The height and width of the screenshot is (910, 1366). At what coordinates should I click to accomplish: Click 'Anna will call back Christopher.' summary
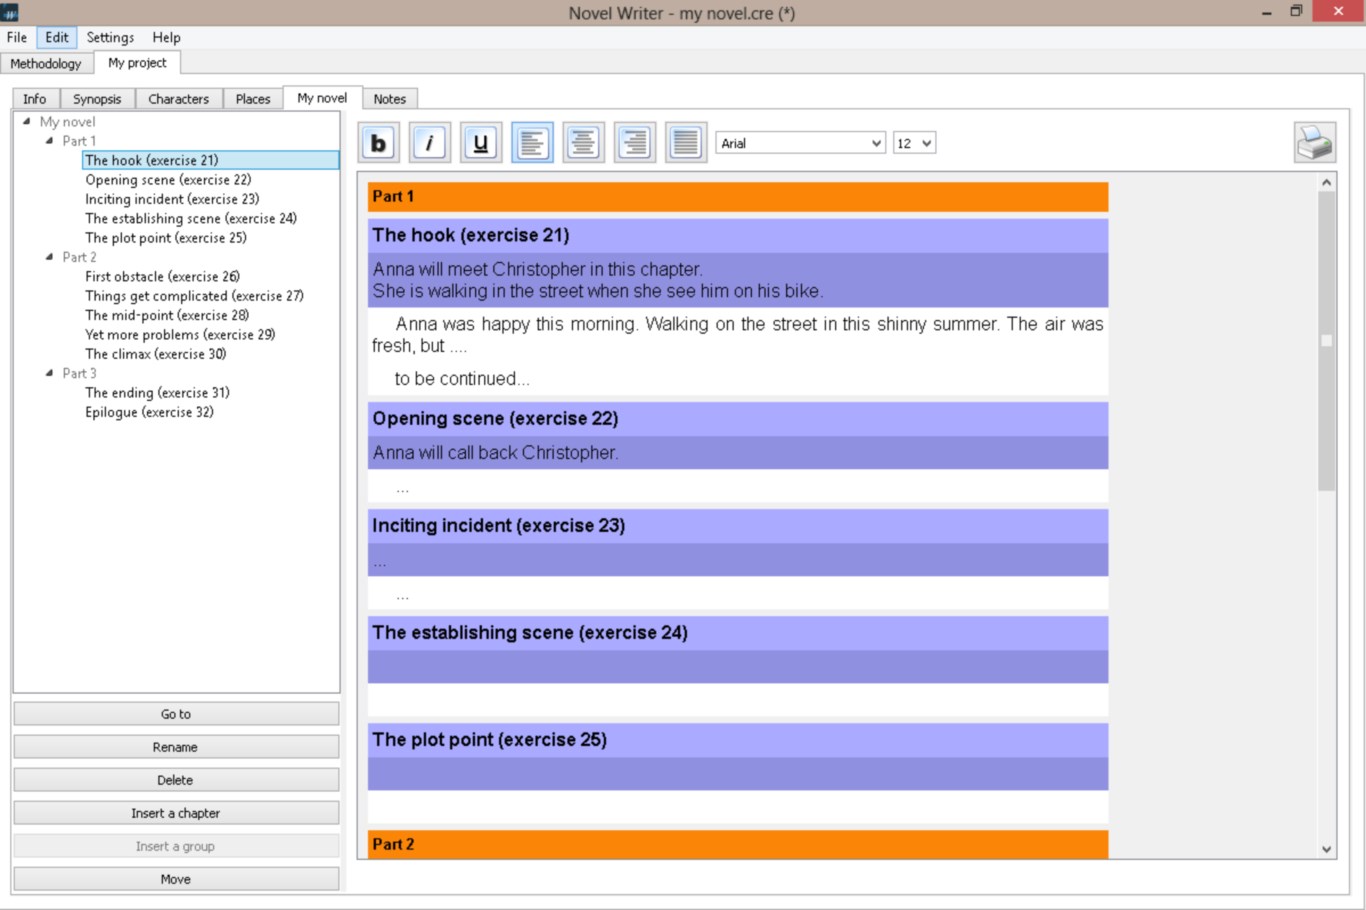click(x=495, y=453)
